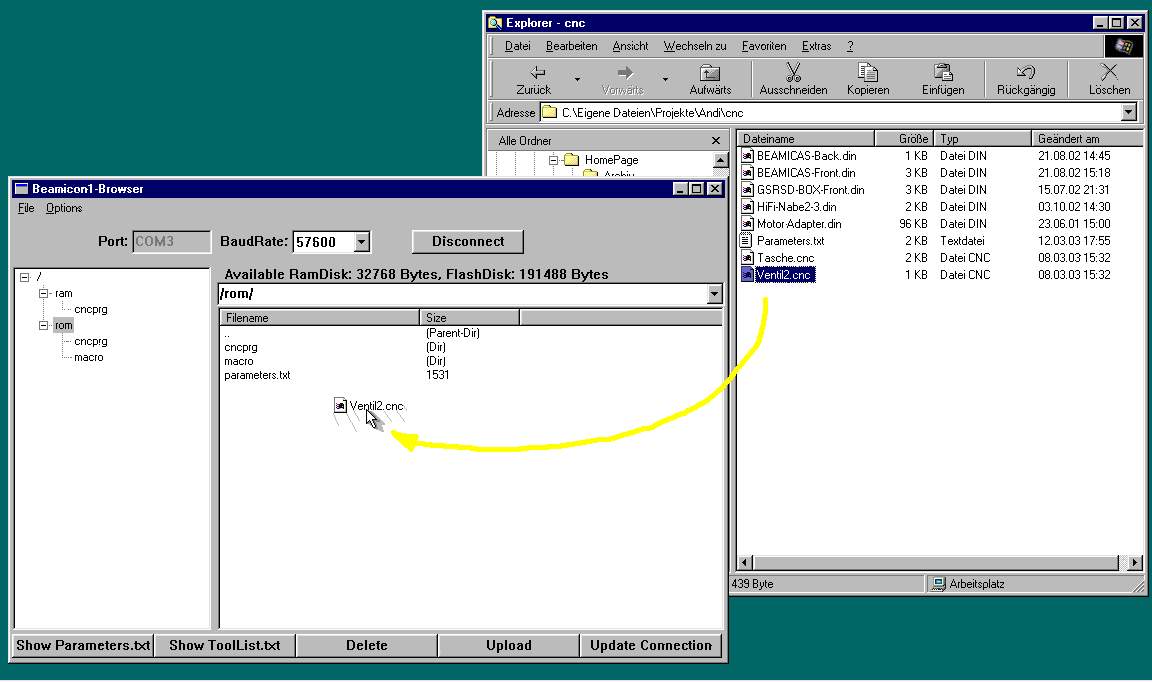Select parameters.txt in file list

[257, 375]
